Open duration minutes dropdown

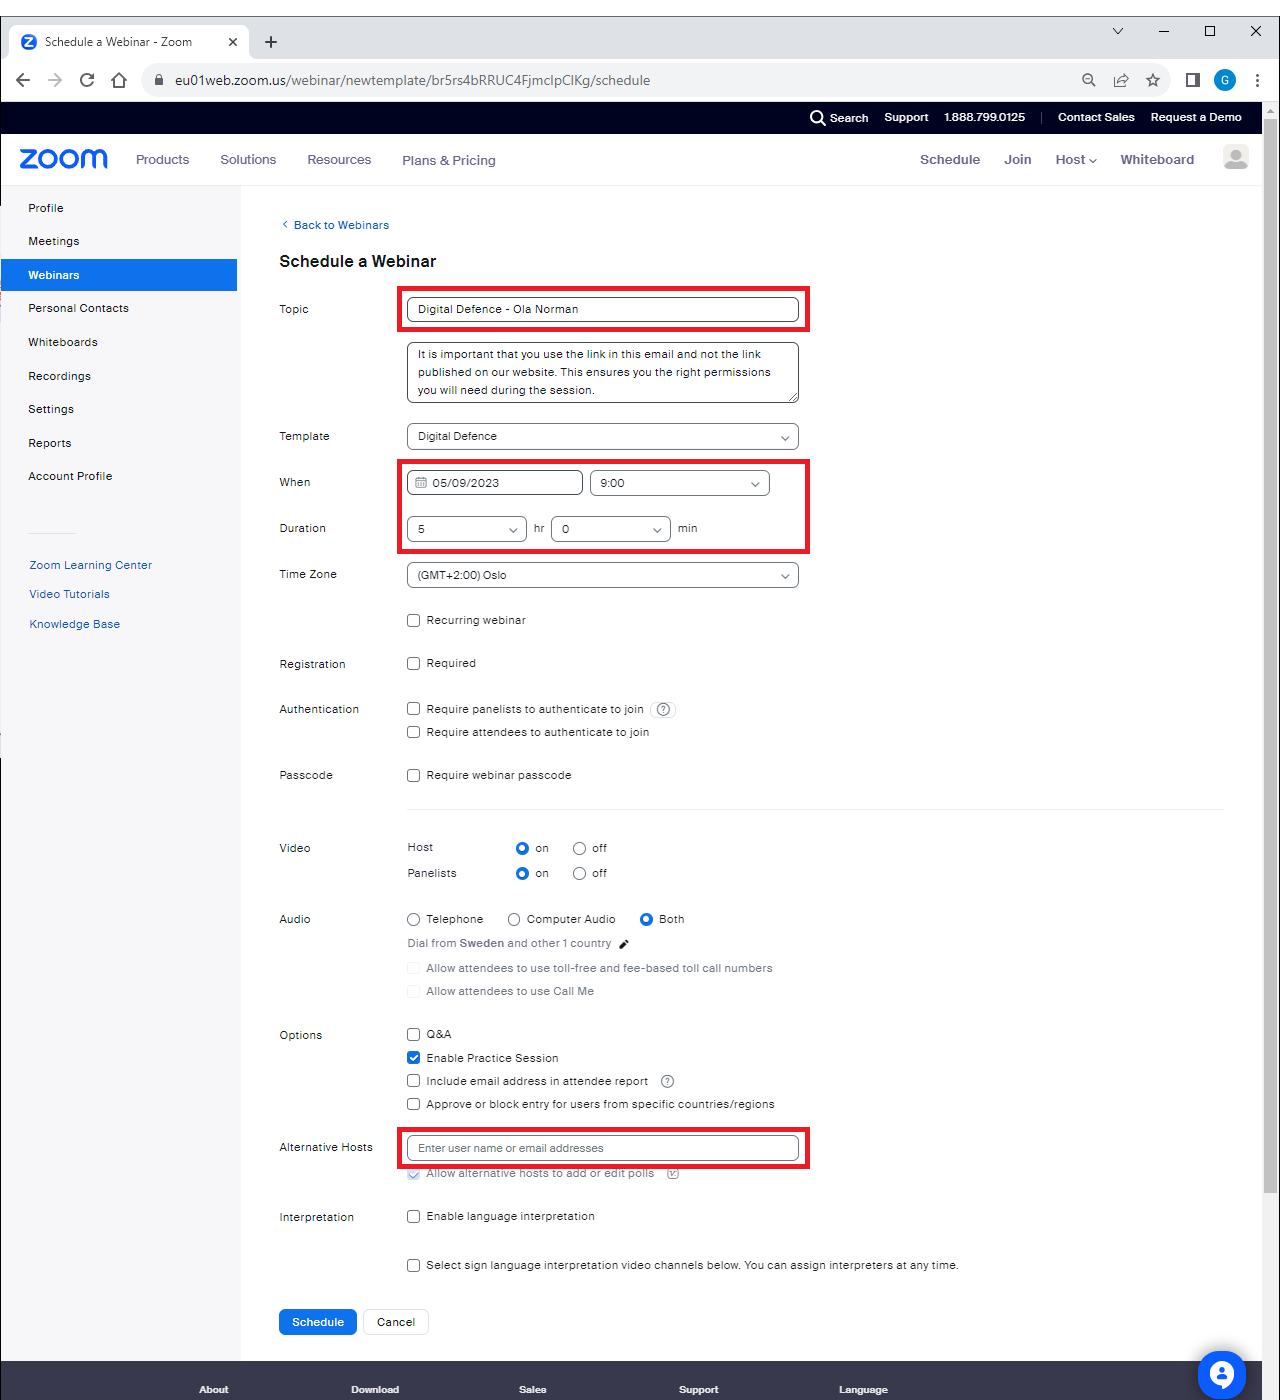(x=611, y=529)
